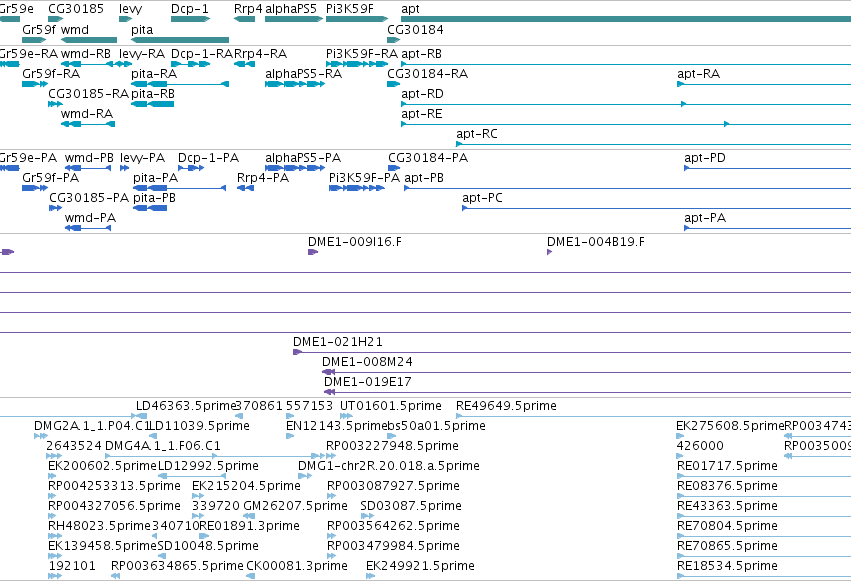Click the levy gene label
851x581 pixels.
pyautogui.click(x=130, y=9)
